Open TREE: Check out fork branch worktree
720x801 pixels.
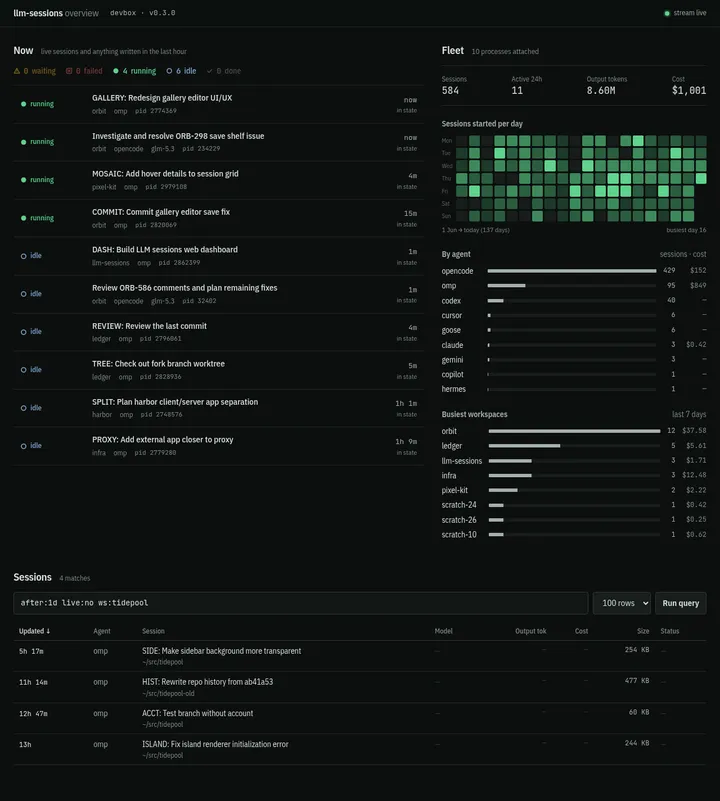point(218,370)
